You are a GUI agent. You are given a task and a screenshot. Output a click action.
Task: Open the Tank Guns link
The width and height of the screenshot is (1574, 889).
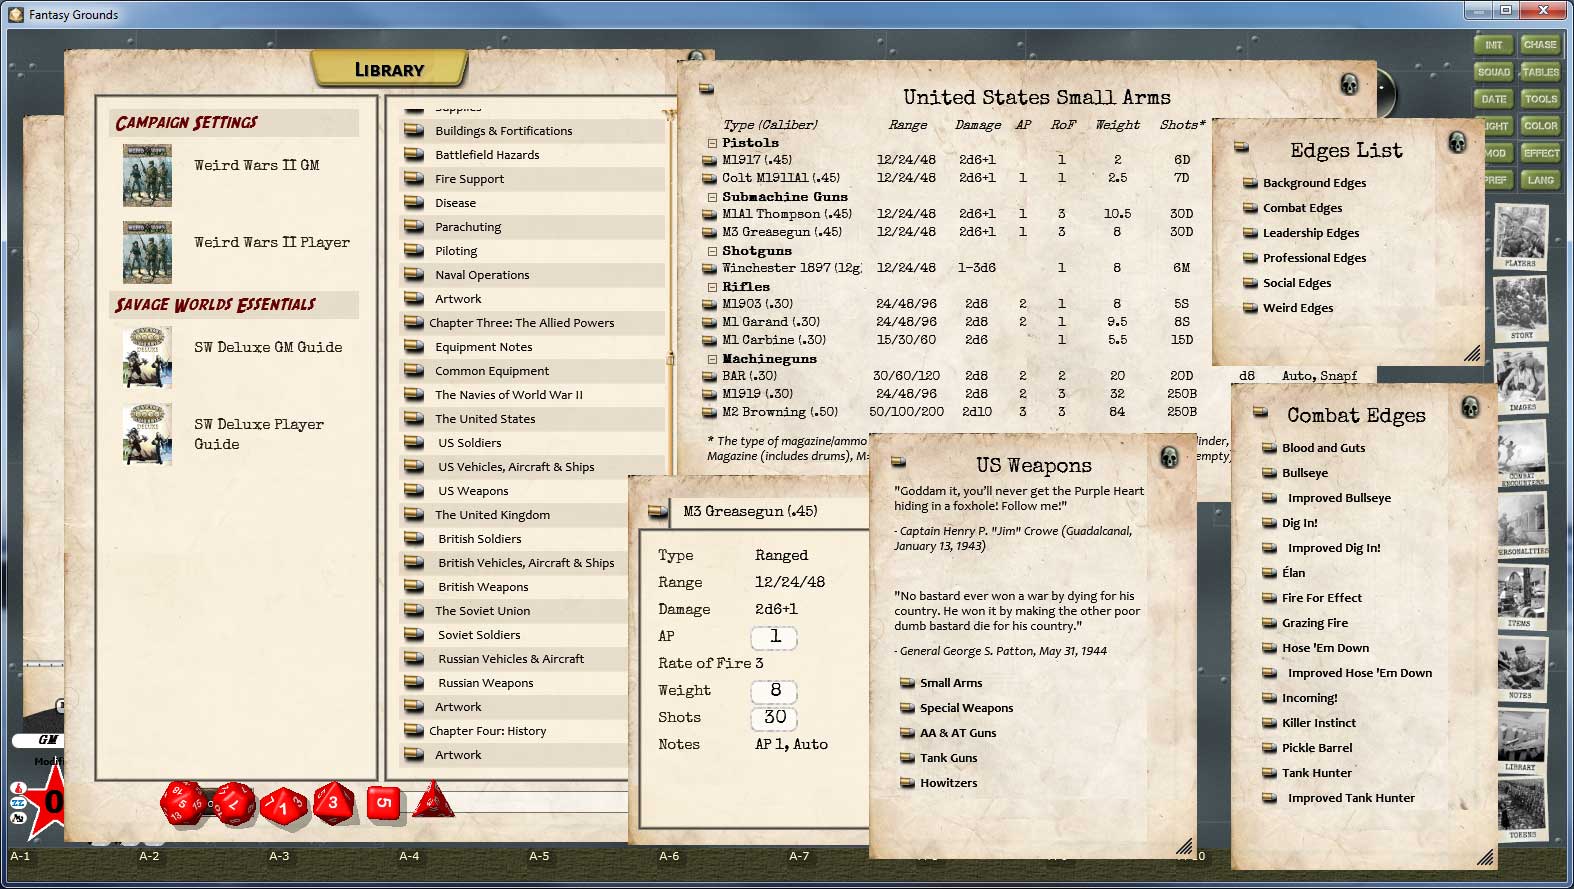pyautogui.click(x=948, y=758)
